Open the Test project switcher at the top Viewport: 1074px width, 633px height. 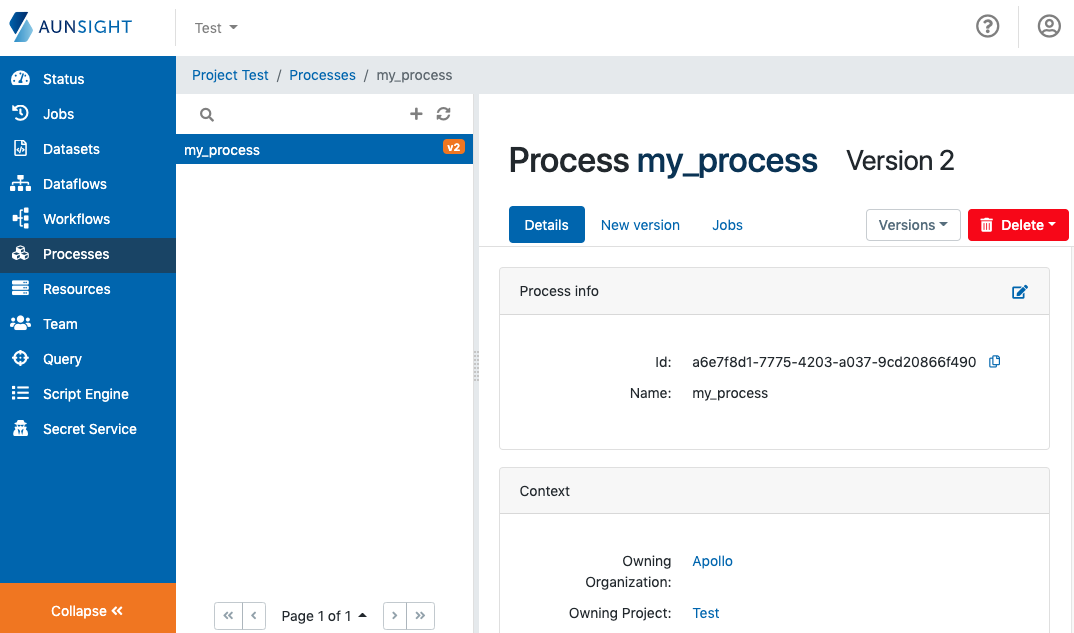(x=215, y=27)
